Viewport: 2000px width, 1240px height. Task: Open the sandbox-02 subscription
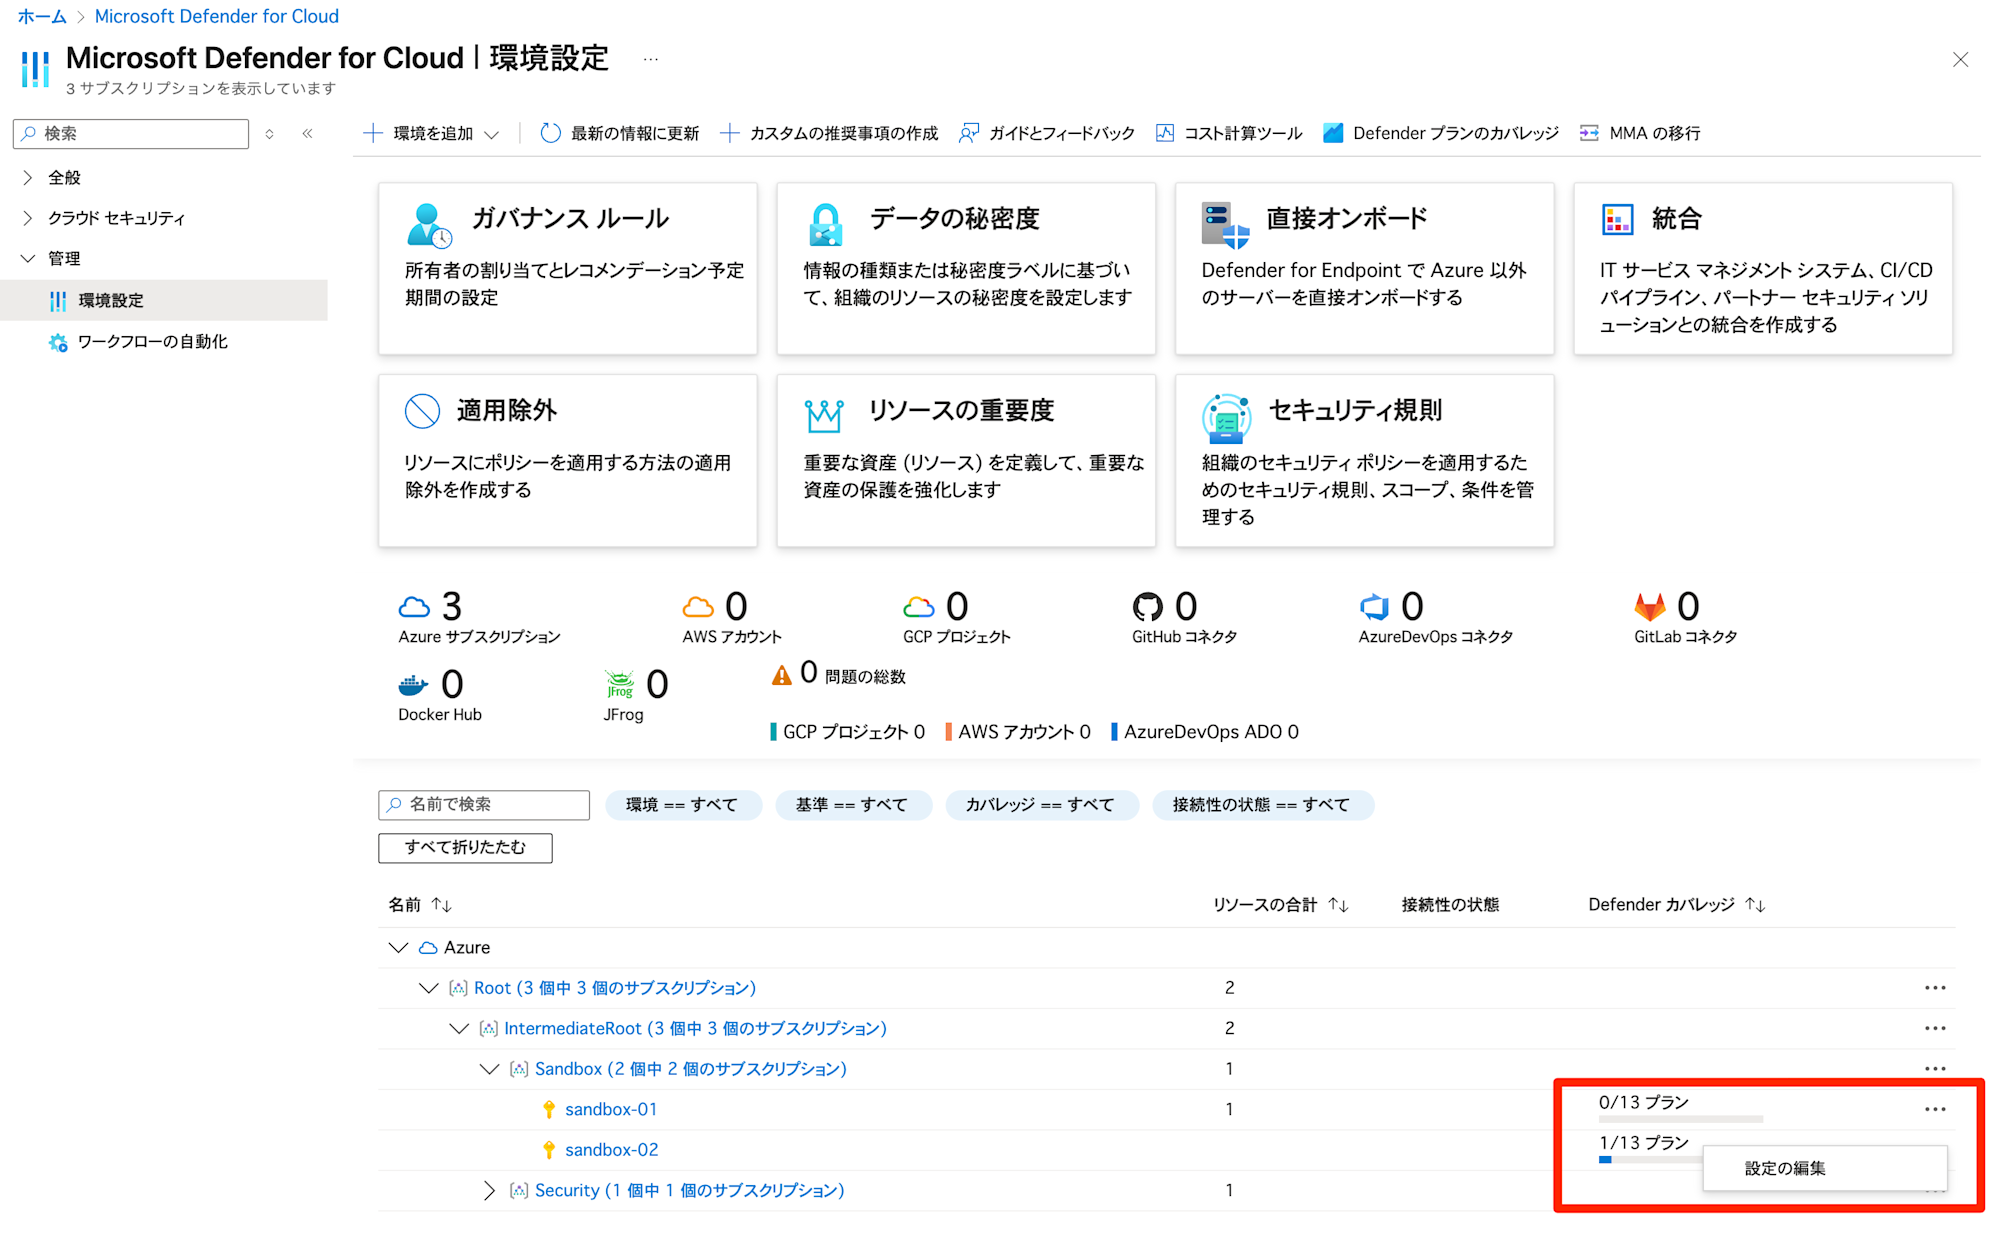click(612, 1150)
